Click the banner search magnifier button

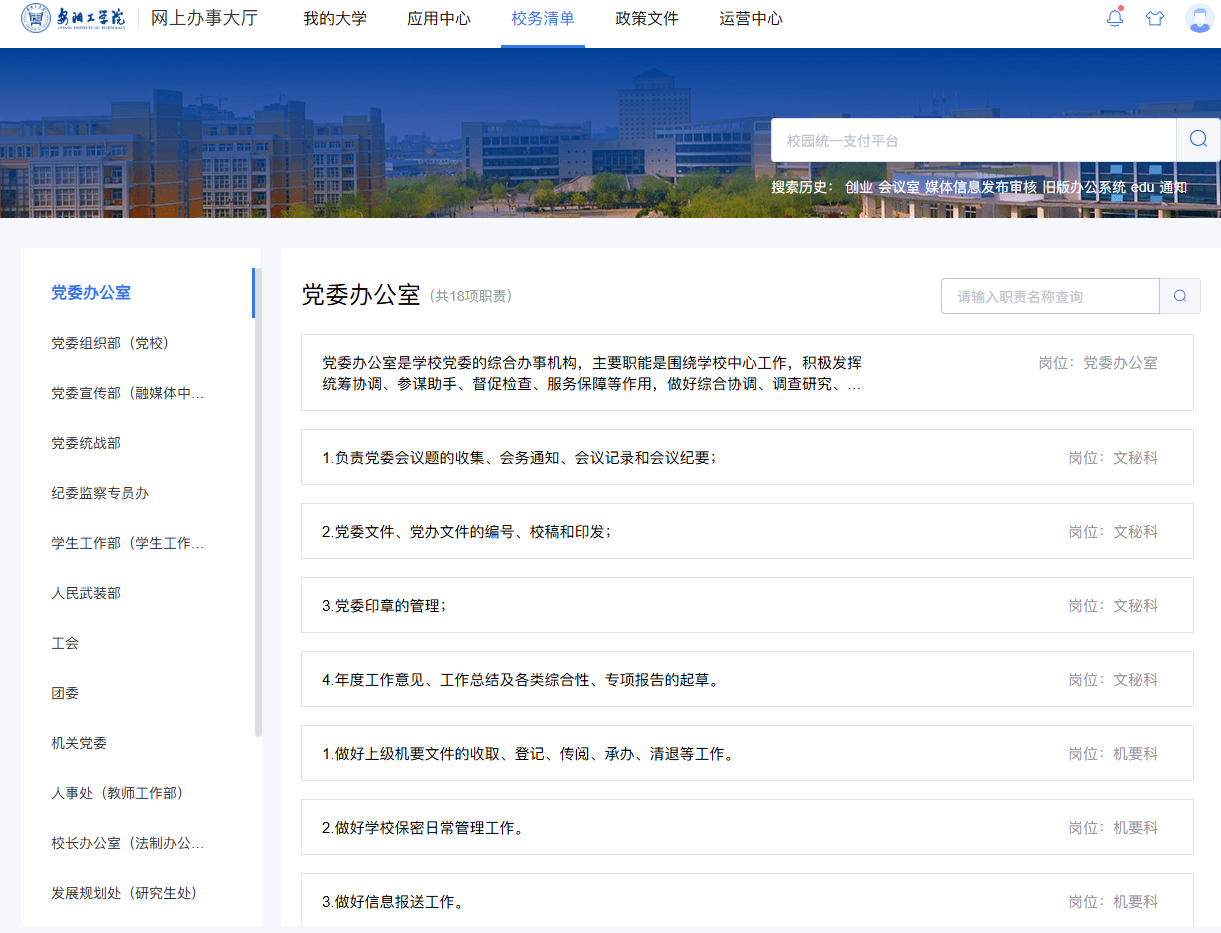[1198, 140]
